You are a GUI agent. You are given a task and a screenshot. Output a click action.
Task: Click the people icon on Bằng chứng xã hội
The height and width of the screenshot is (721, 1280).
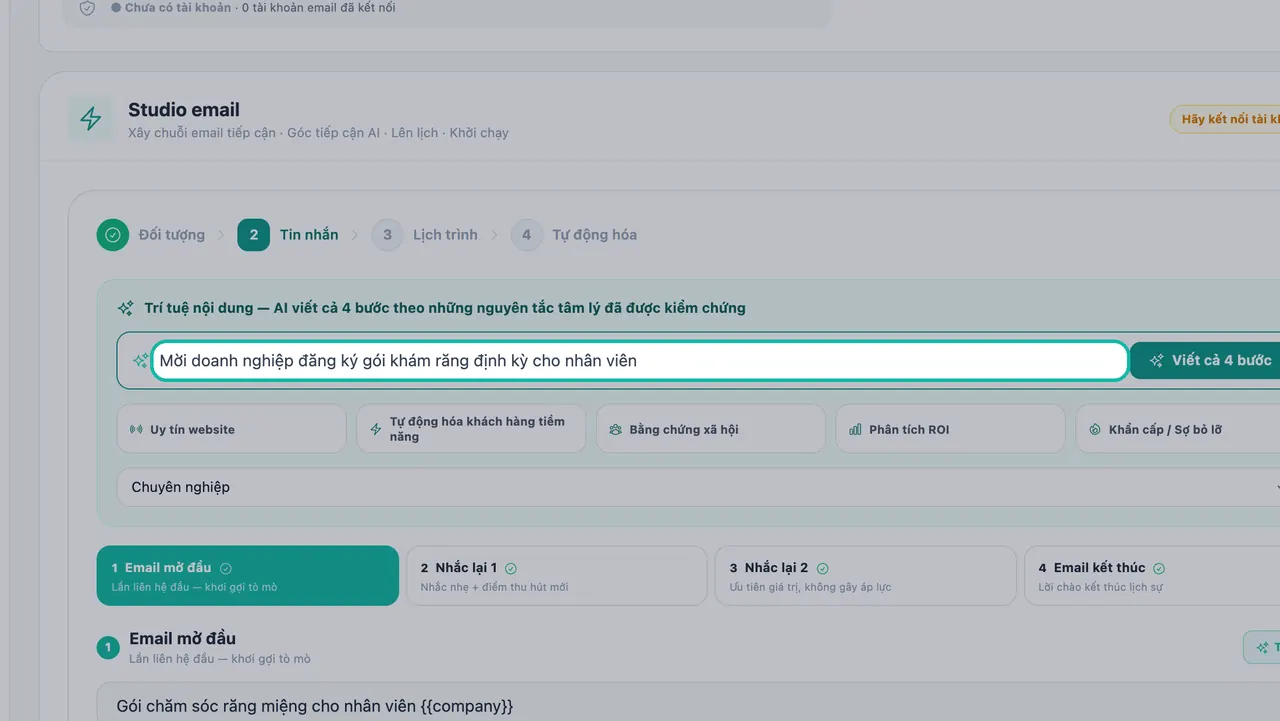(616, 430)
